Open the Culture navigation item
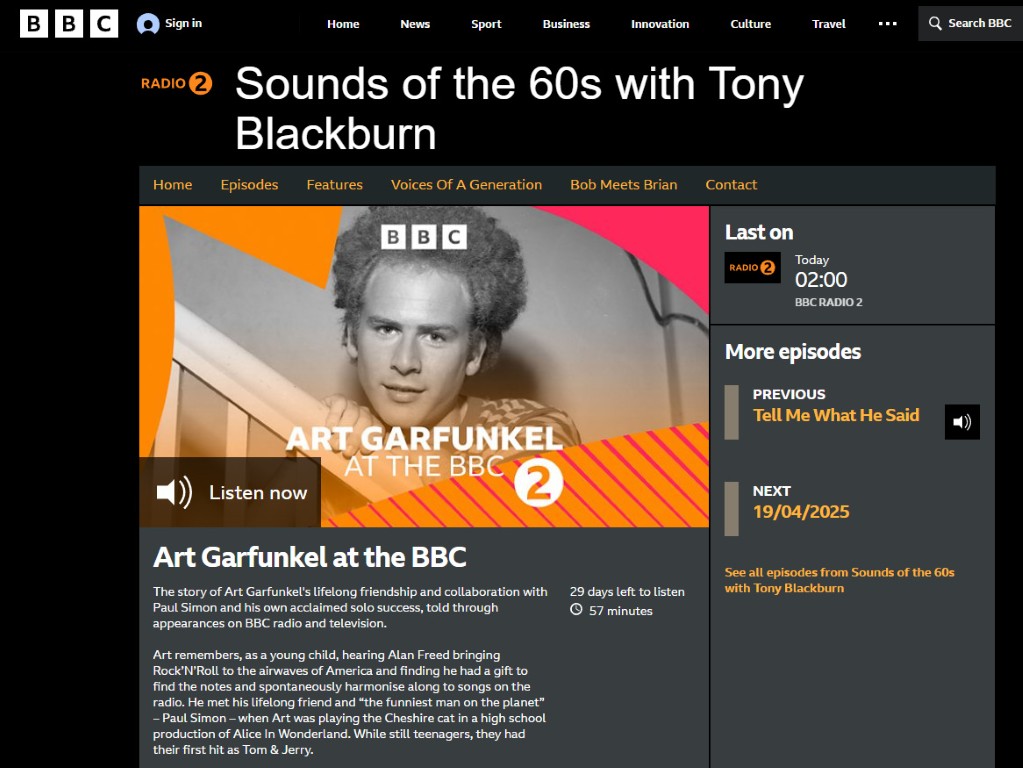1023x768 pixels. [750, 24]
